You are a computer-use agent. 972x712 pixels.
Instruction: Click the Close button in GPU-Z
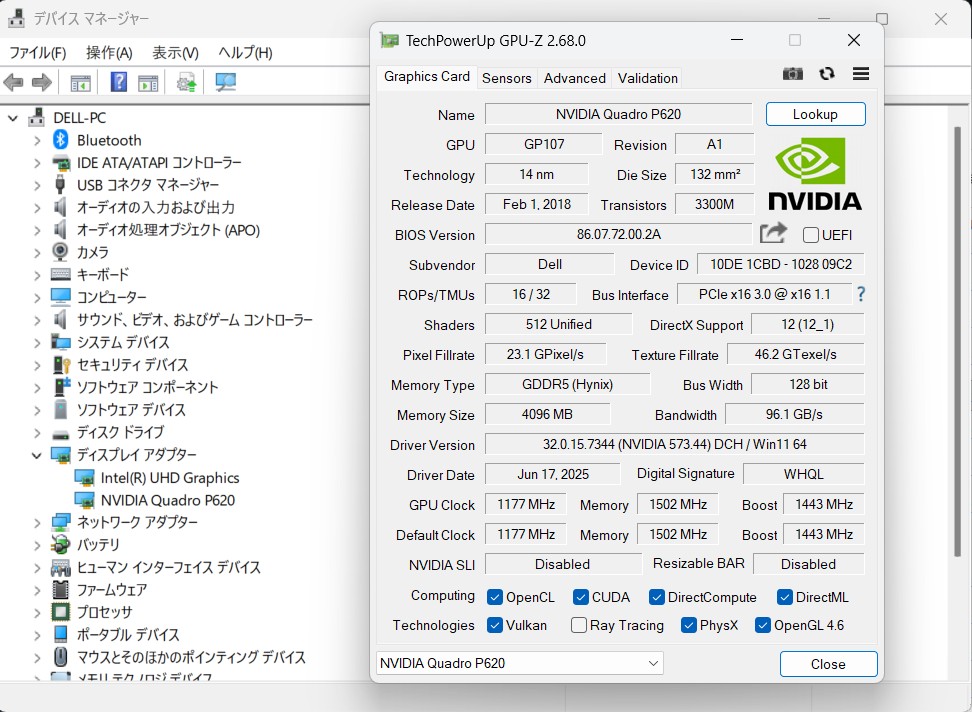click(828, 664)
